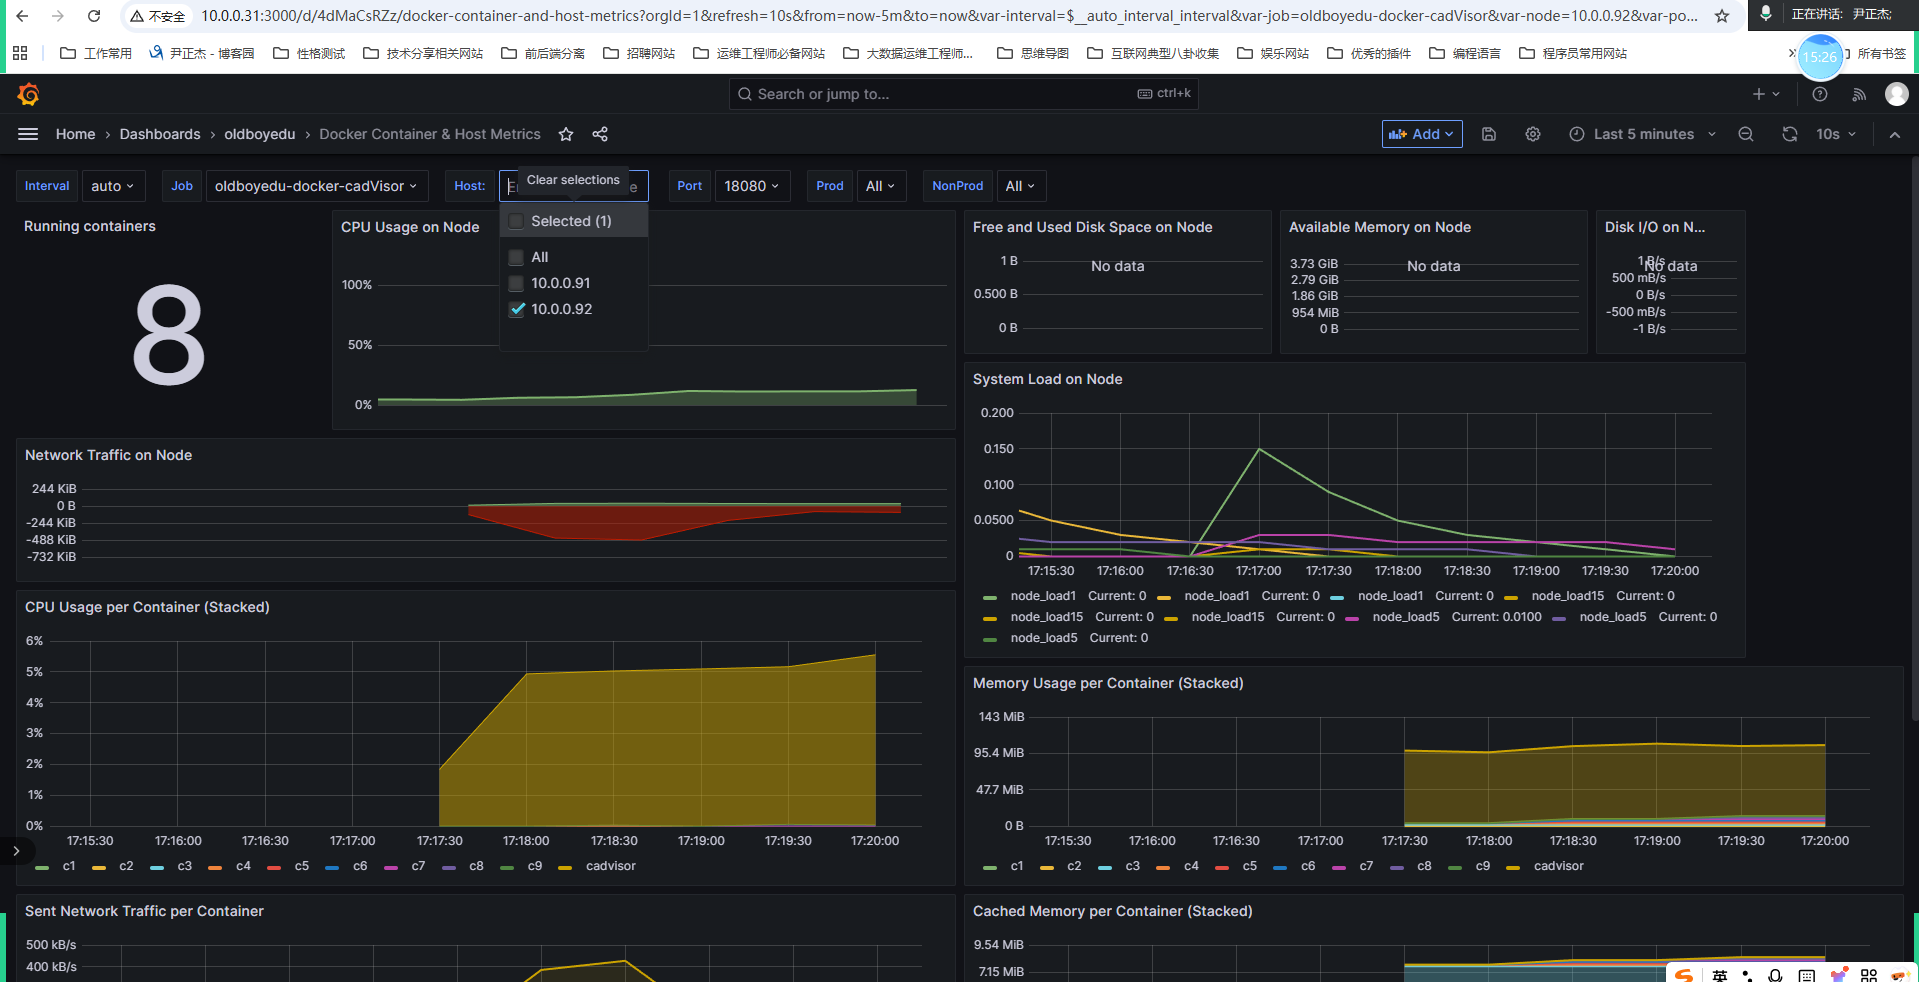Screen dimensions: 1919x982
Task: Click the Host filter input field
Action: 573,186
